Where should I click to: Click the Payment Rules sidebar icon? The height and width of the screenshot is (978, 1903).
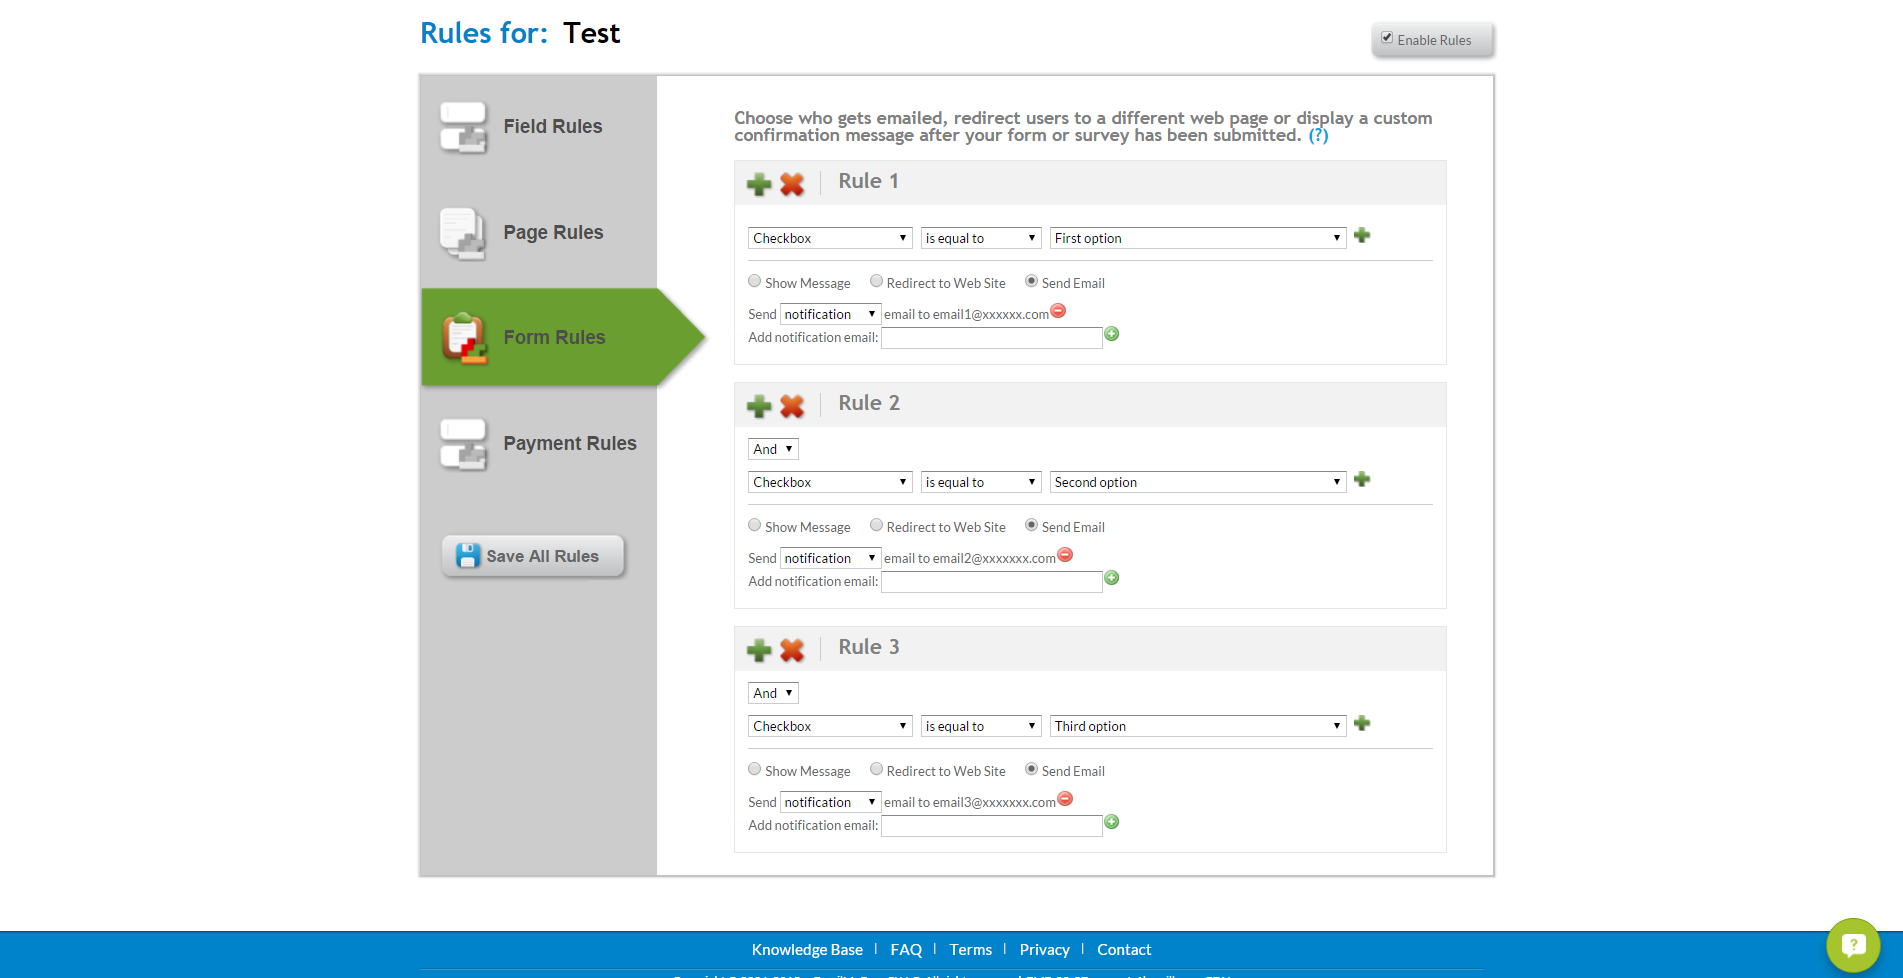[463, 444]
